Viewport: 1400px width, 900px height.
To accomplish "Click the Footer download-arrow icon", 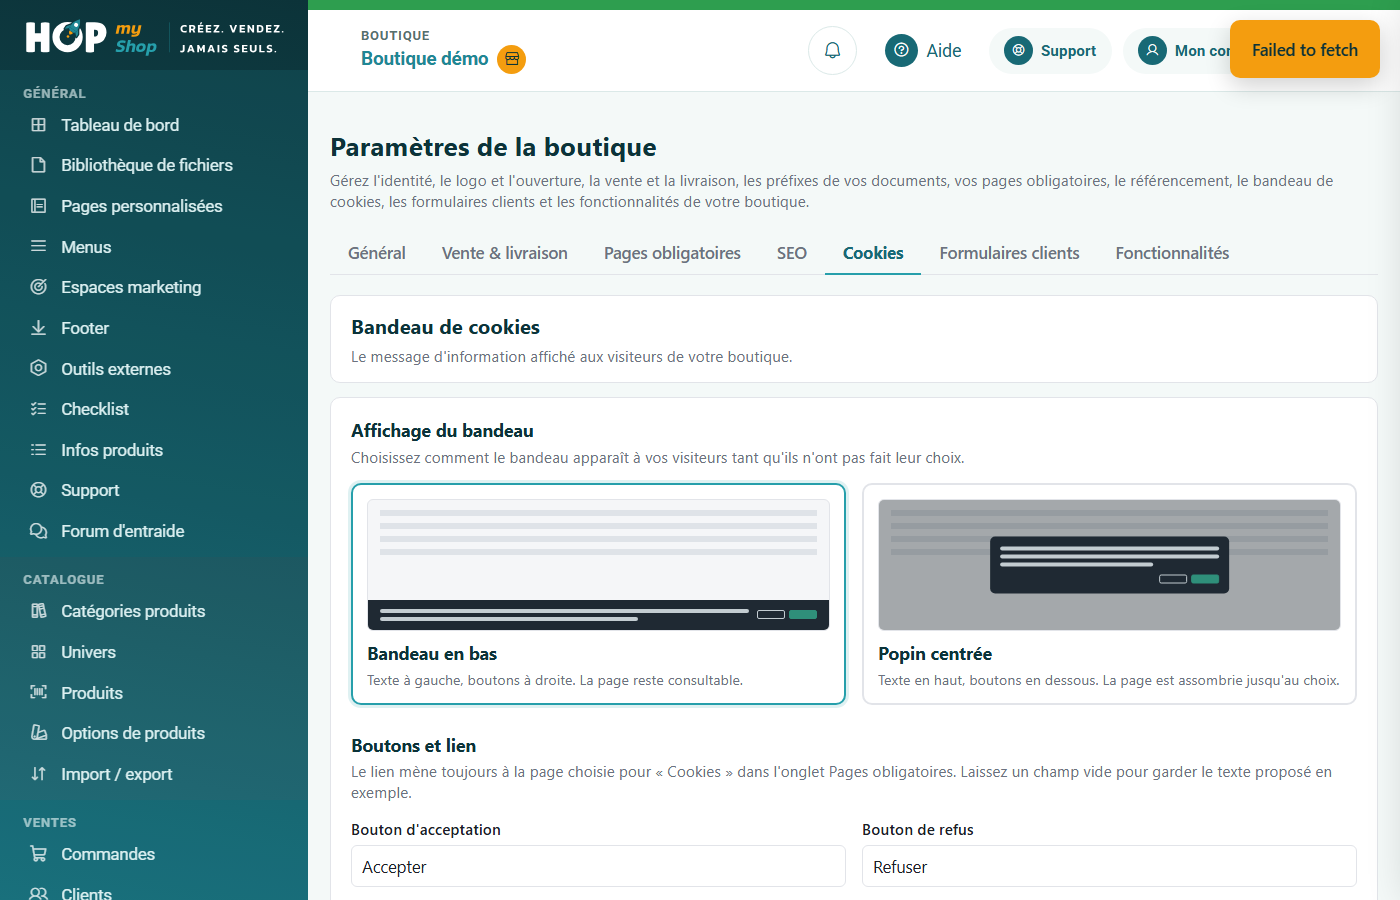I will (x=38, y=328).
